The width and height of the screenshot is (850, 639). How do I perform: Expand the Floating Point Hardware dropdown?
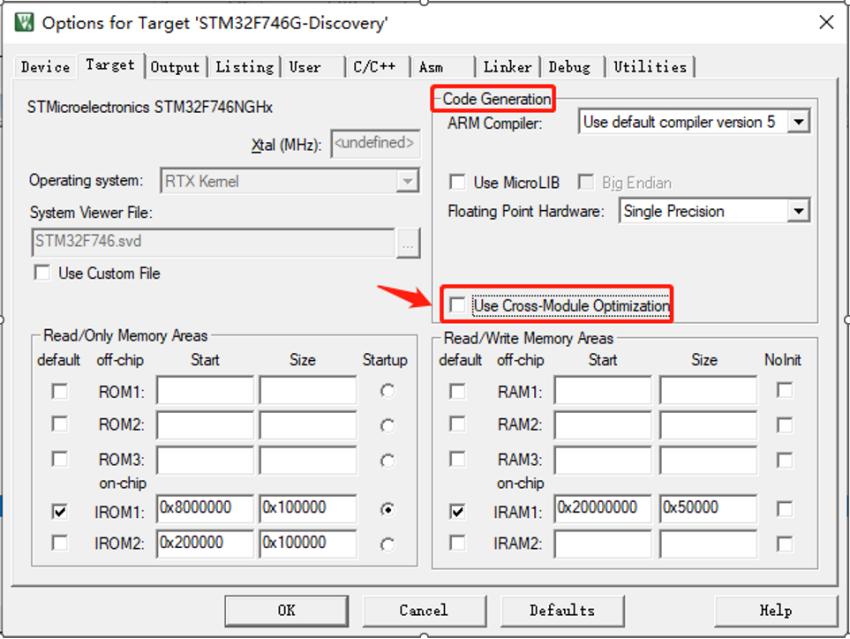coord(797,211)
